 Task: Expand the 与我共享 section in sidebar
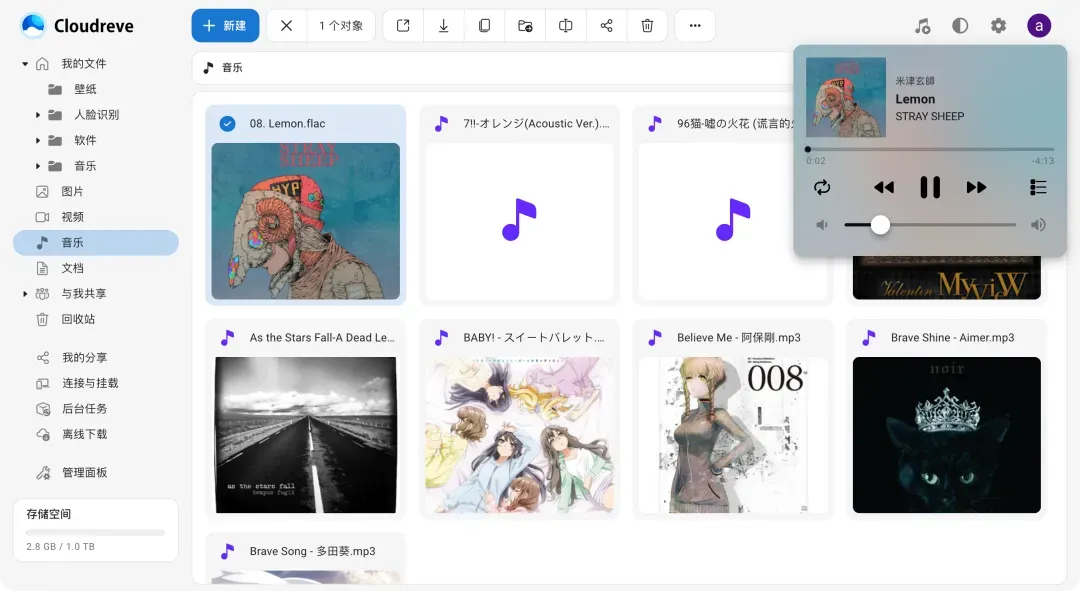[25, 294]
